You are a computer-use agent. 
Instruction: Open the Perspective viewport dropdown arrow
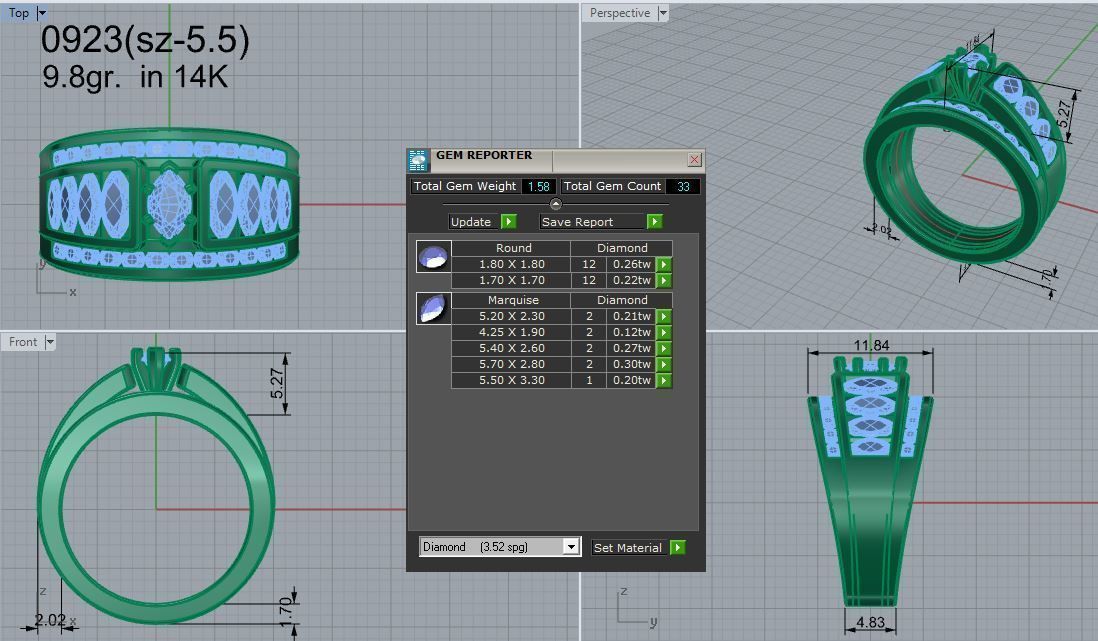(662, 13)
